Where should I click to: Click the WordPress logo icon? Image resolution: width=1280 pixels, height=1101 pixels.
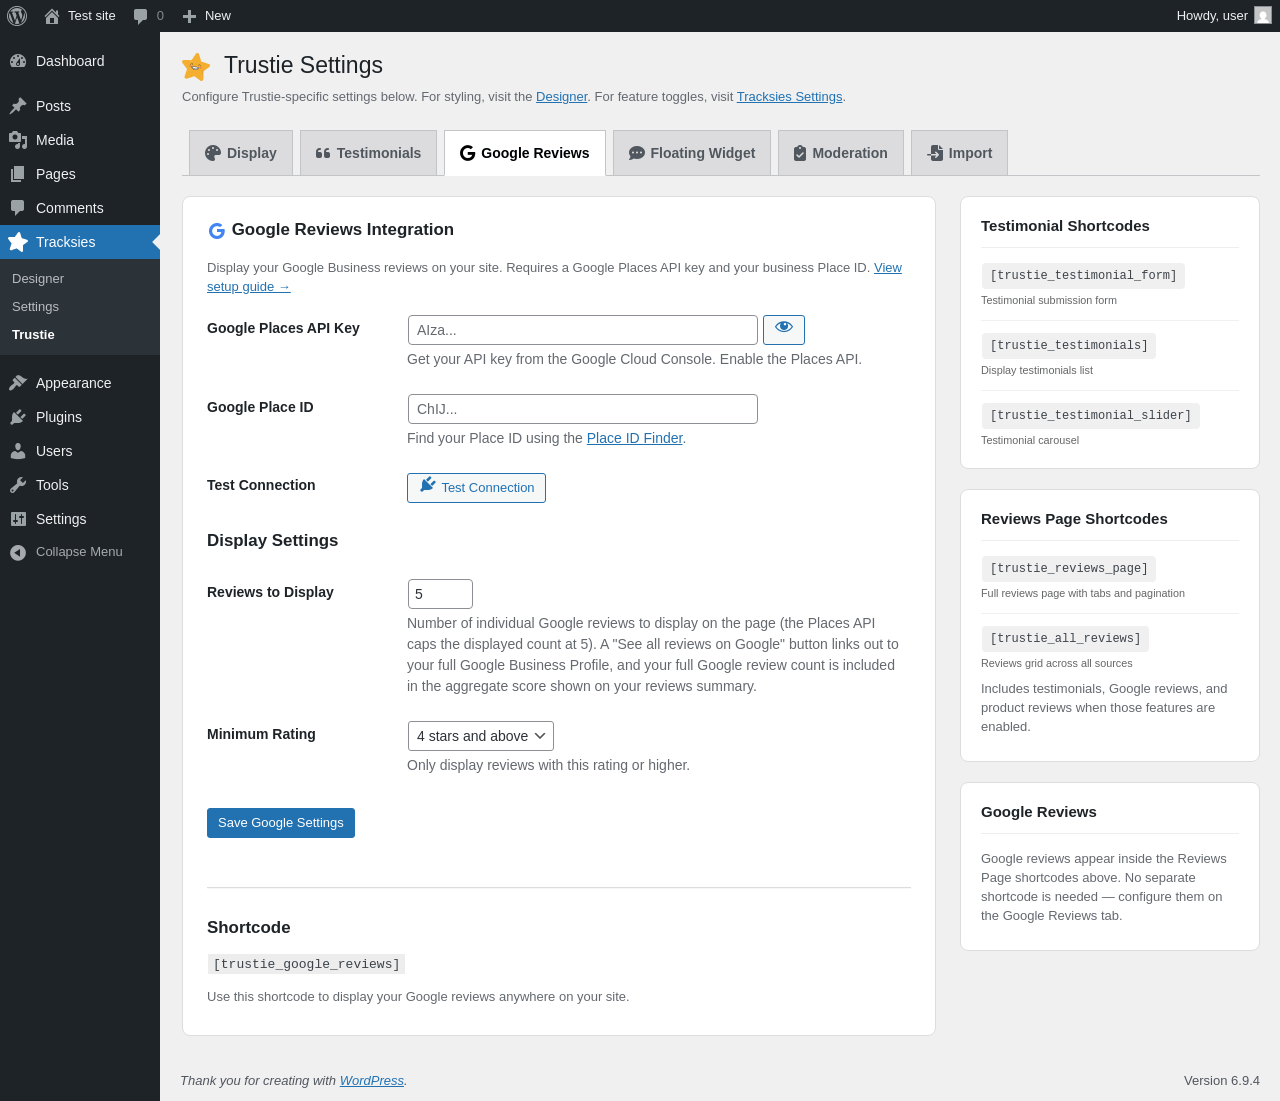17,16
